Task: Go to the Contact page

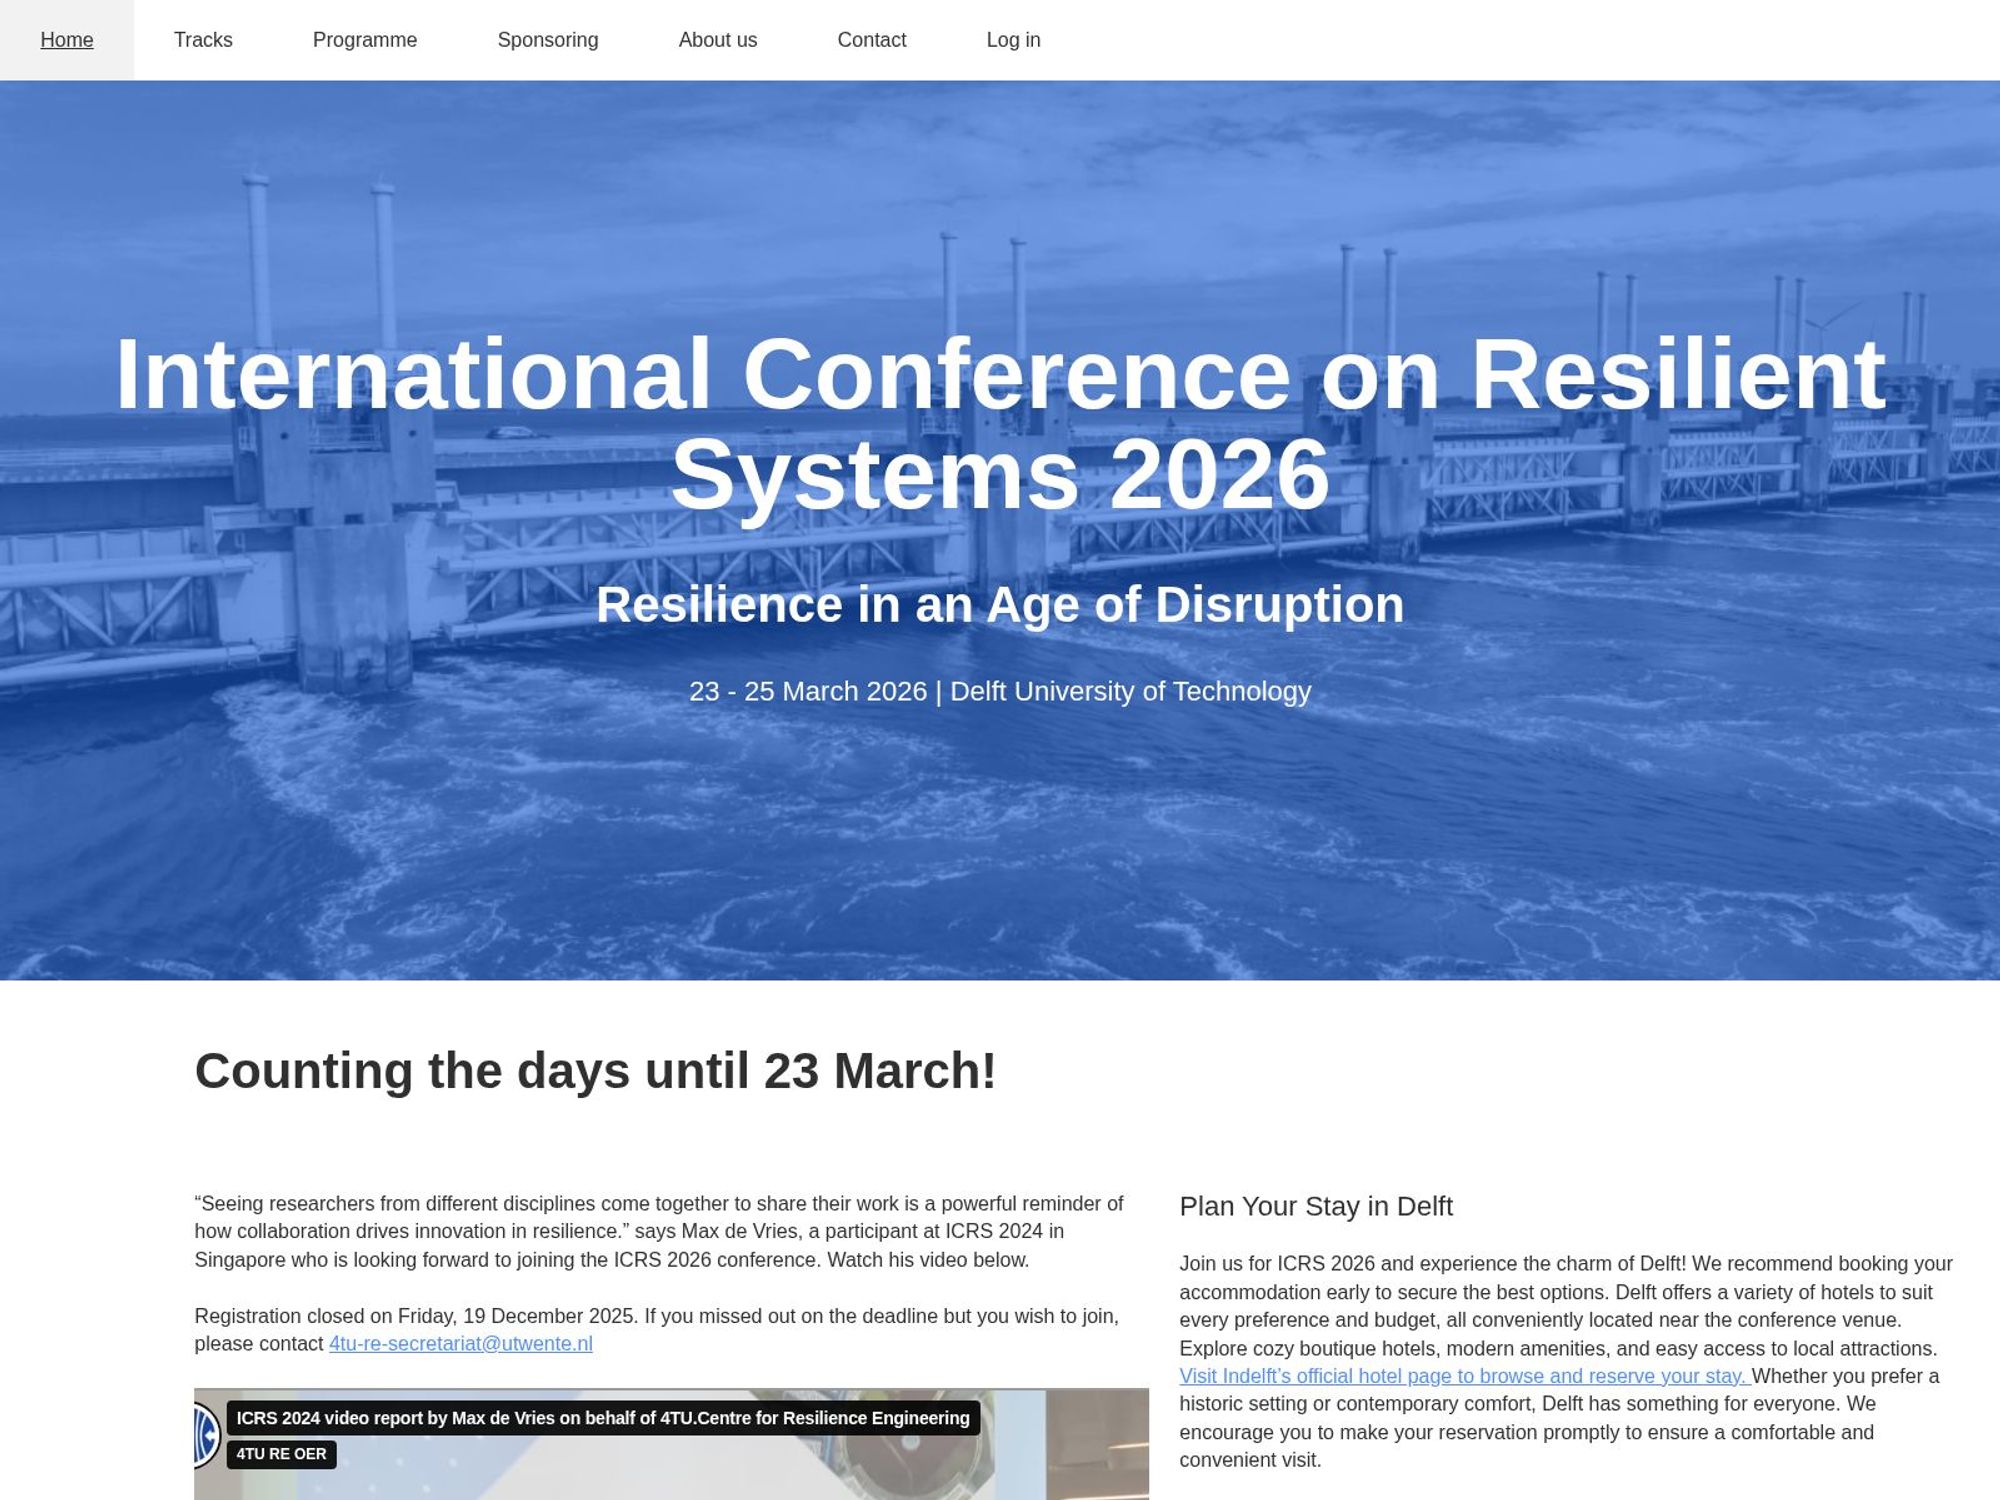Action: coord(872,40)
